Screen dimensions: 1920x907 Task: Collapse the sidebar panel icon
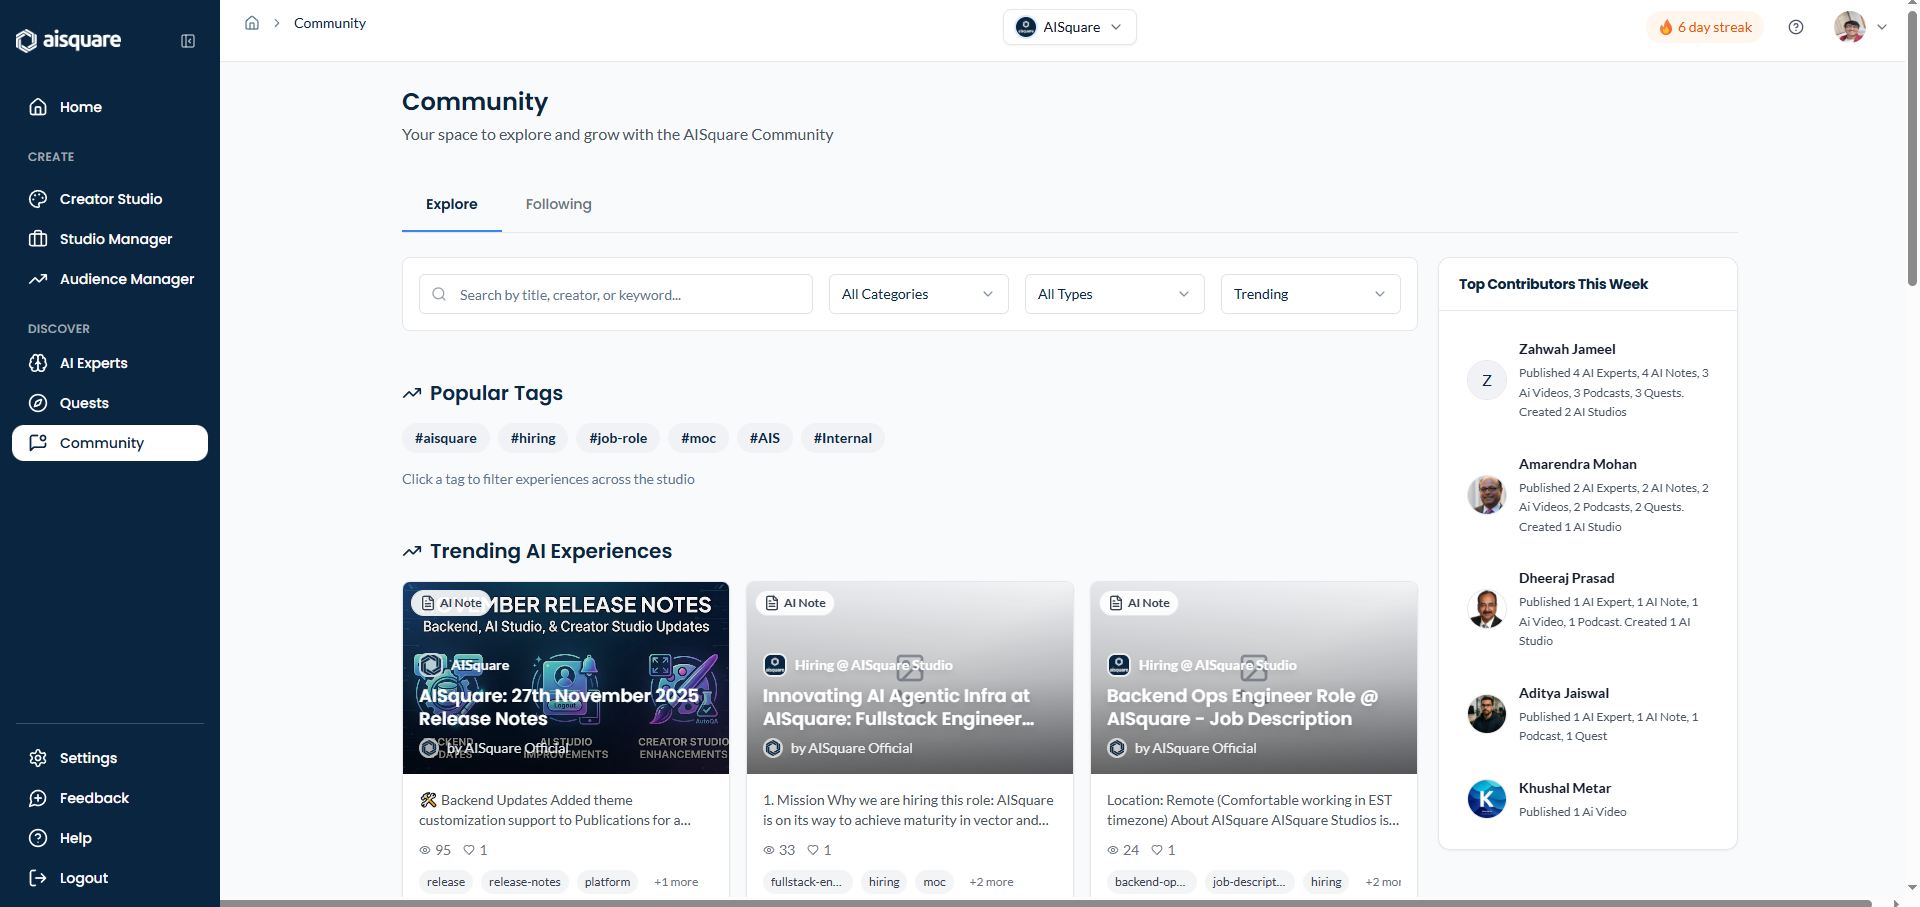188,41
